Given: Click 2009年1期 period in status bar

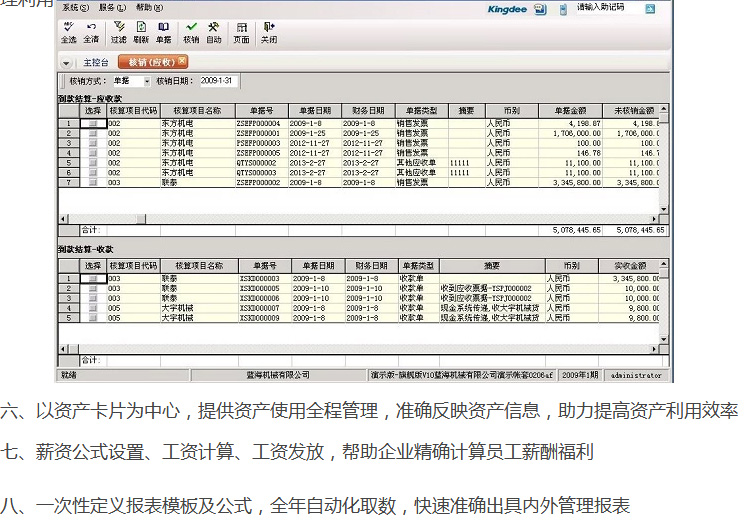Looking at the screenshot, I should tap(580, 375).
